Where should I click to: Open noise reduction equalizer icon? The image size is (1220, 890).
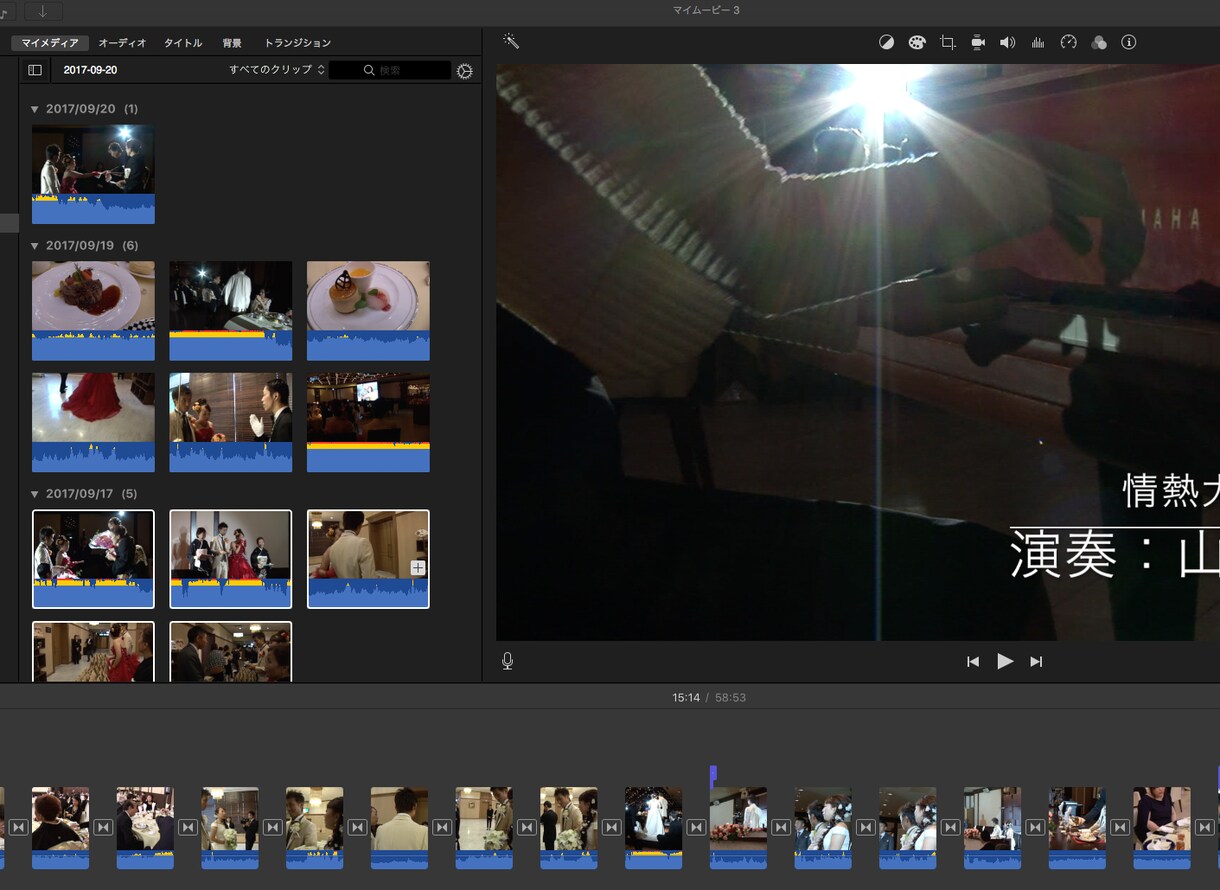1038,42
